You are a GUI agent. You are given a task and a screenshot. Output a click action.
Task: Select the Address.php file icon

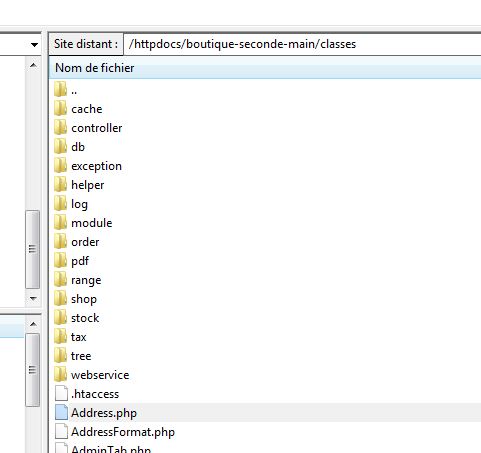coord(61,413)
